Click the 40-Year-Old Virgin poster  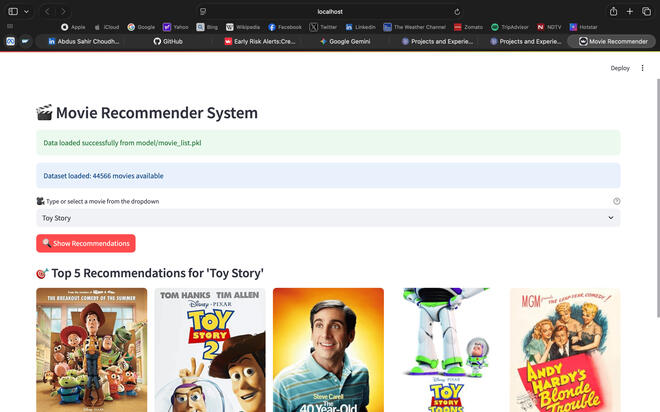[328, 350]
